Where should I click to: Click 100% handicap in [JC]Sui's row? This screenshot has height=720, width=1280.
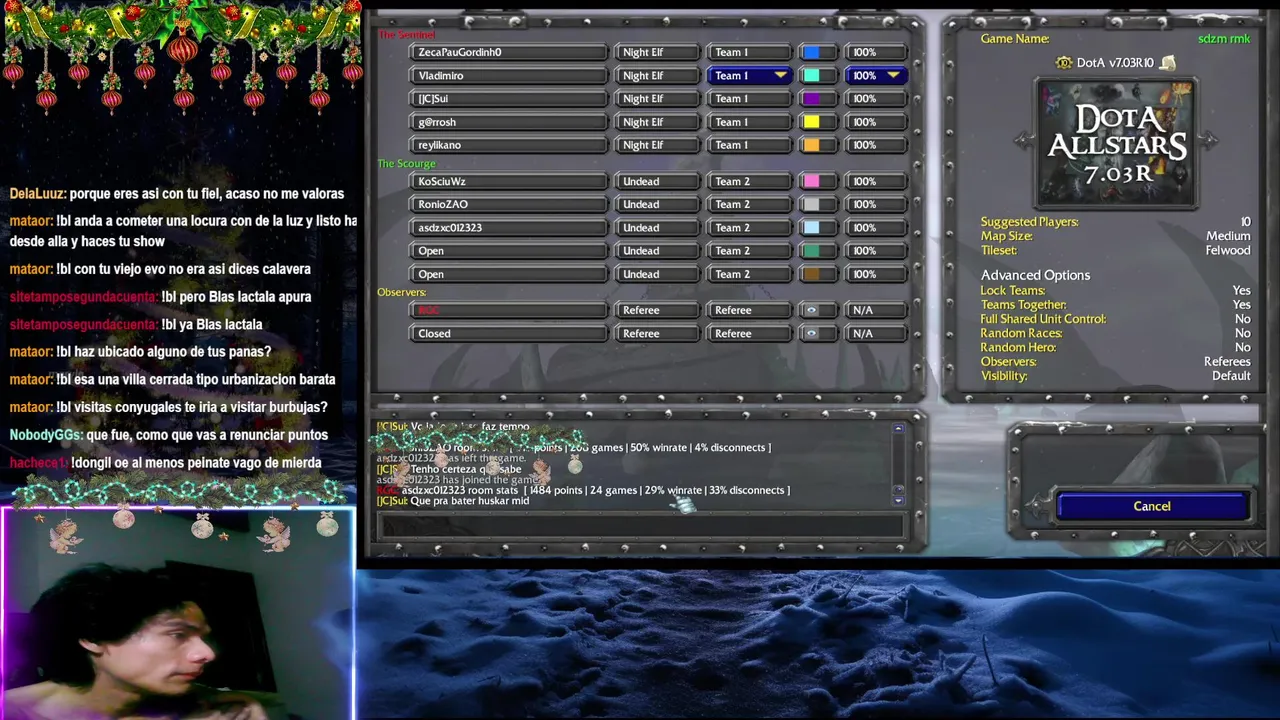pos(876,98)
